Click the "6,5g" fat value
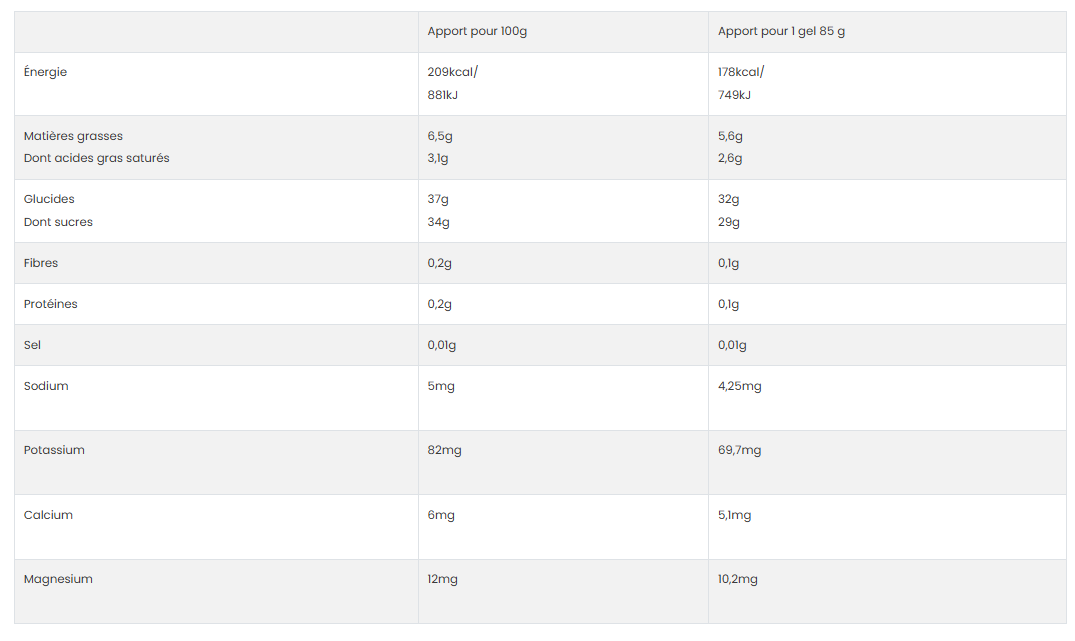Viewport: 1075px width, 641px height. [440, 136]
